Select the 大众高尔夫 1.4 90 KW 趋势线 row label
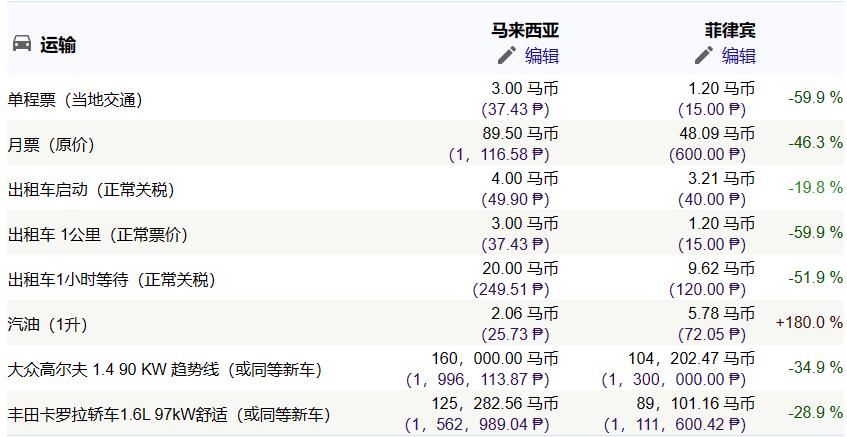Viewport: 847px width, 437px height. pyautogui.click(x=165, y=370)
